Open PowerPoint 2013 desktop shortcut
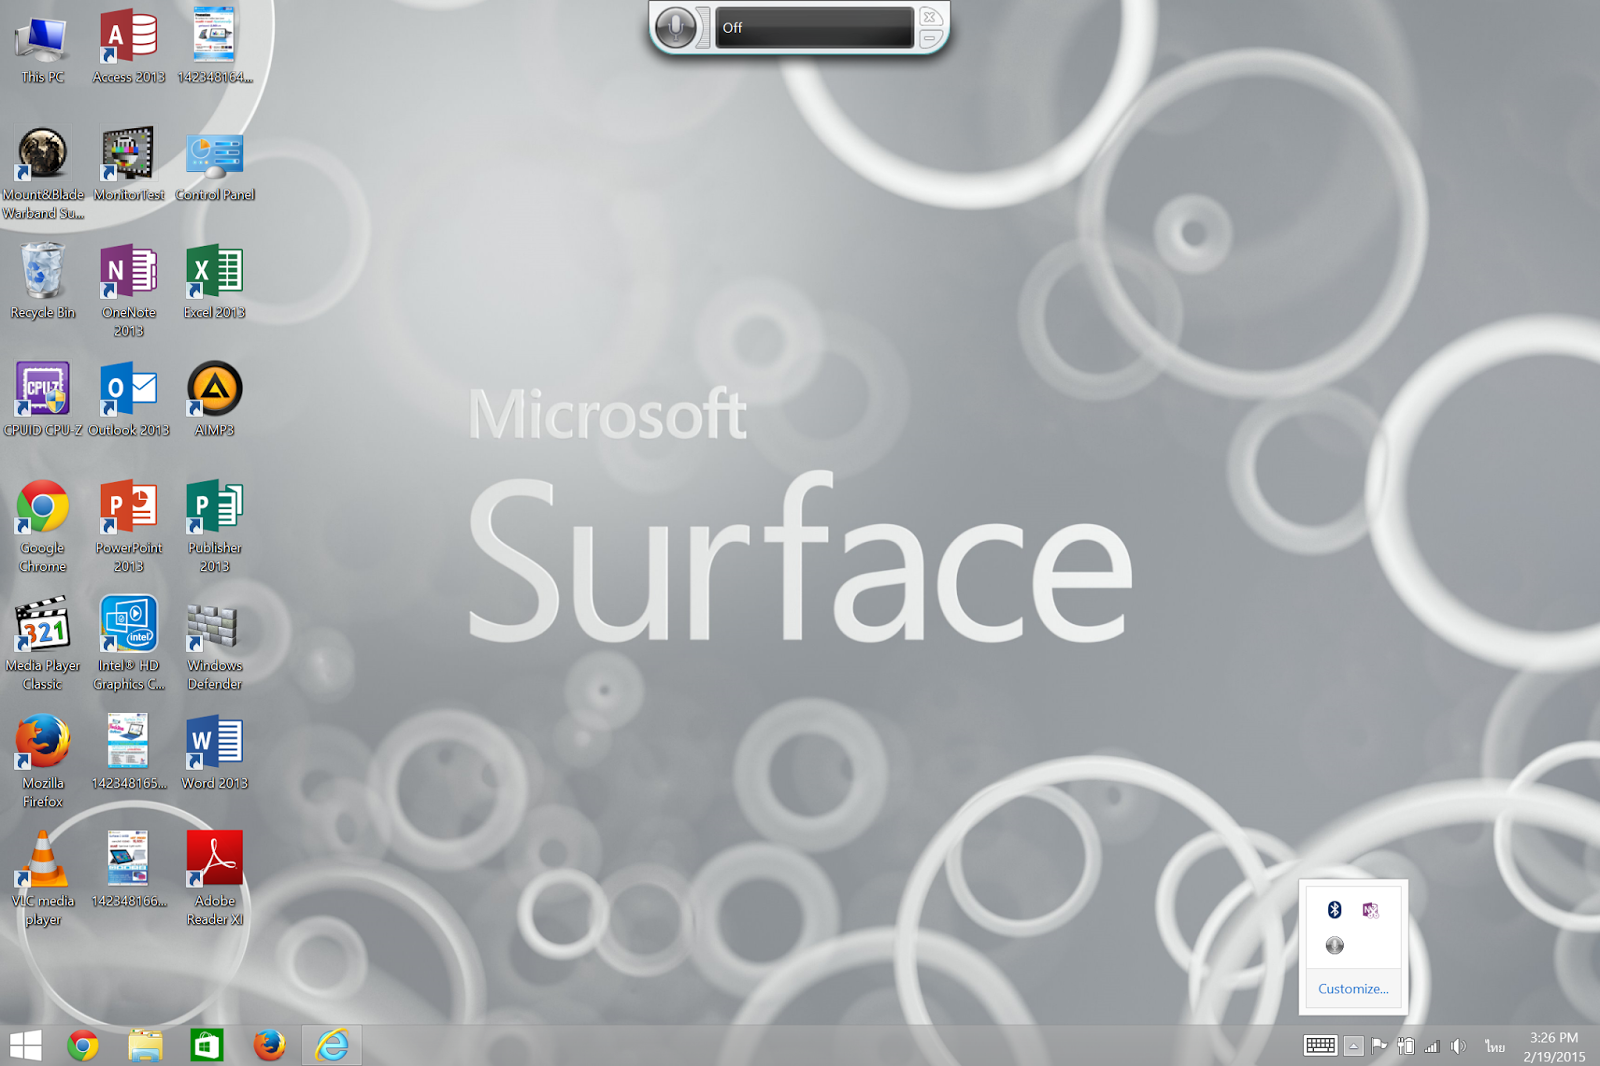The image size is (1600, 1066). tap(128, 527)
